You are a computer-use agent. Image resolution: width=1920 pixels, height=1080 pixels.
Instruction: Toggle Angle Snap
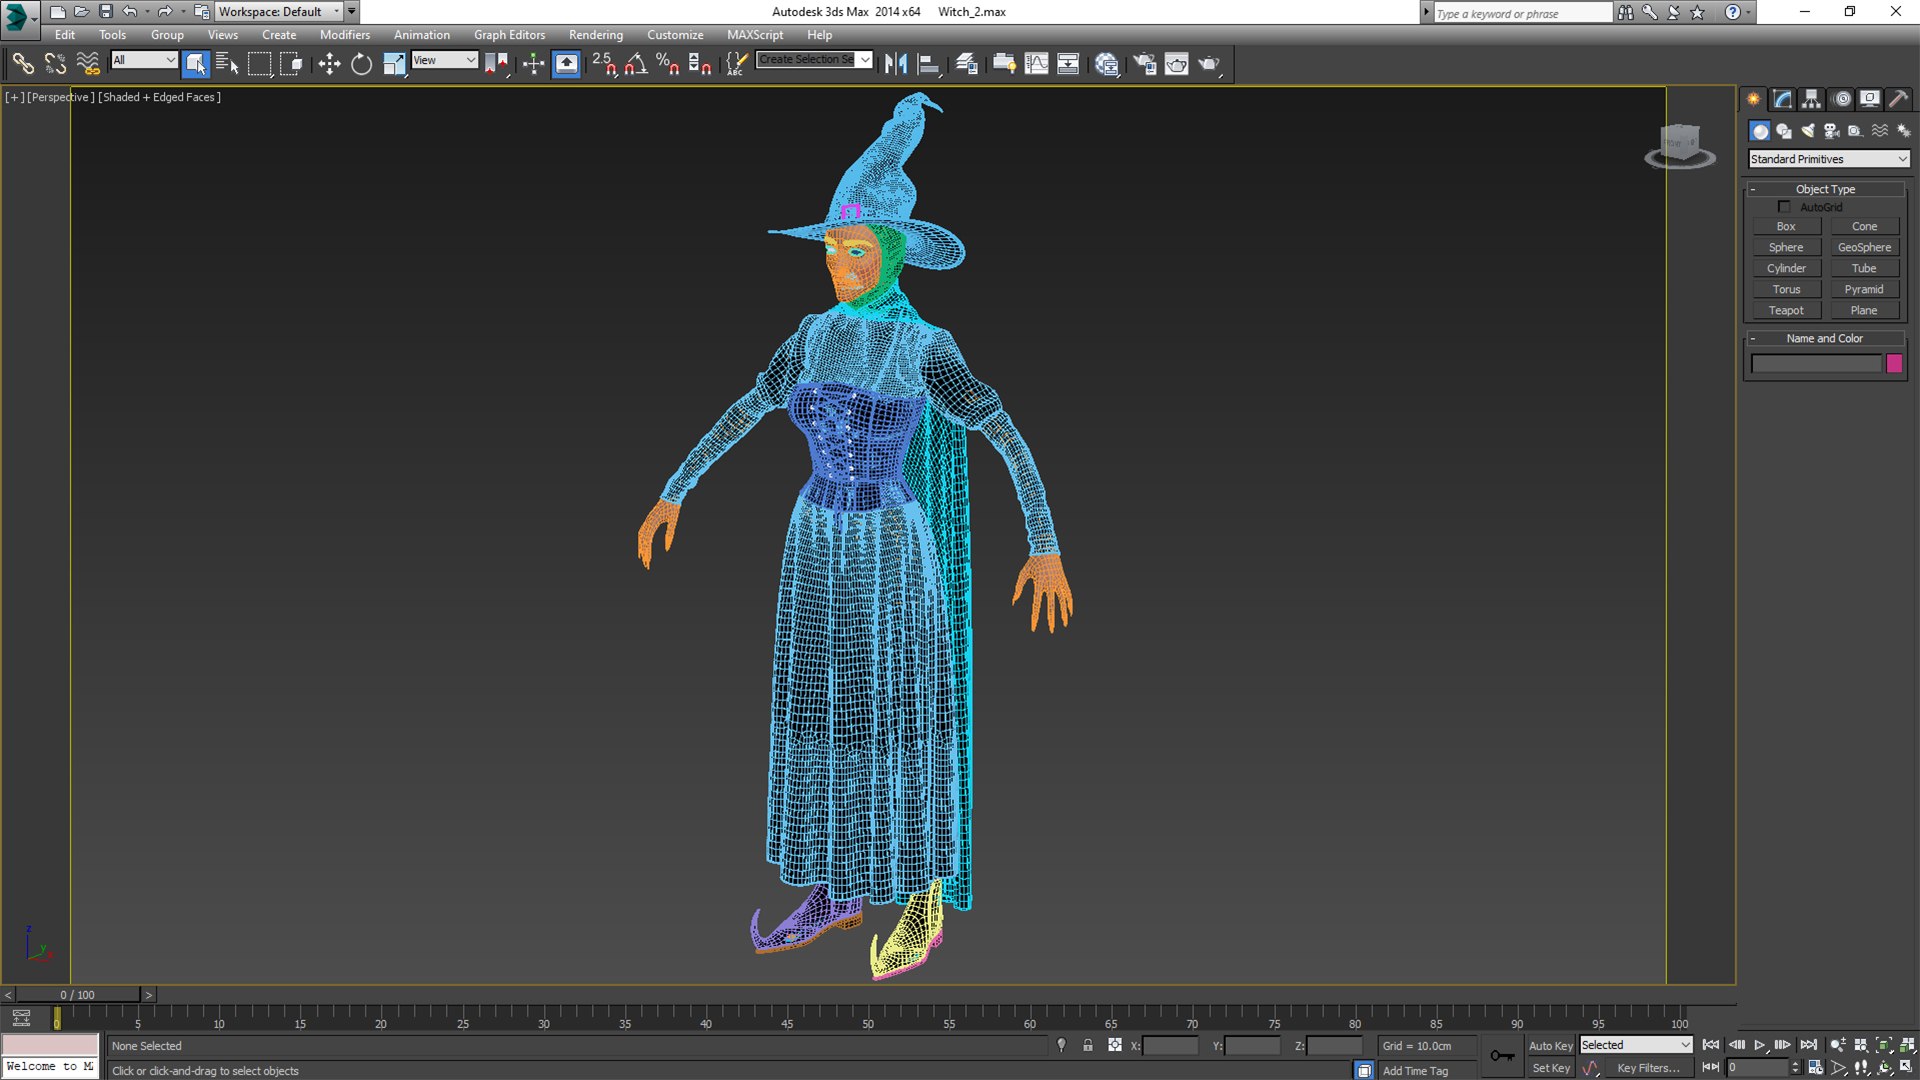pyautogui.click(x=636, y=64)
